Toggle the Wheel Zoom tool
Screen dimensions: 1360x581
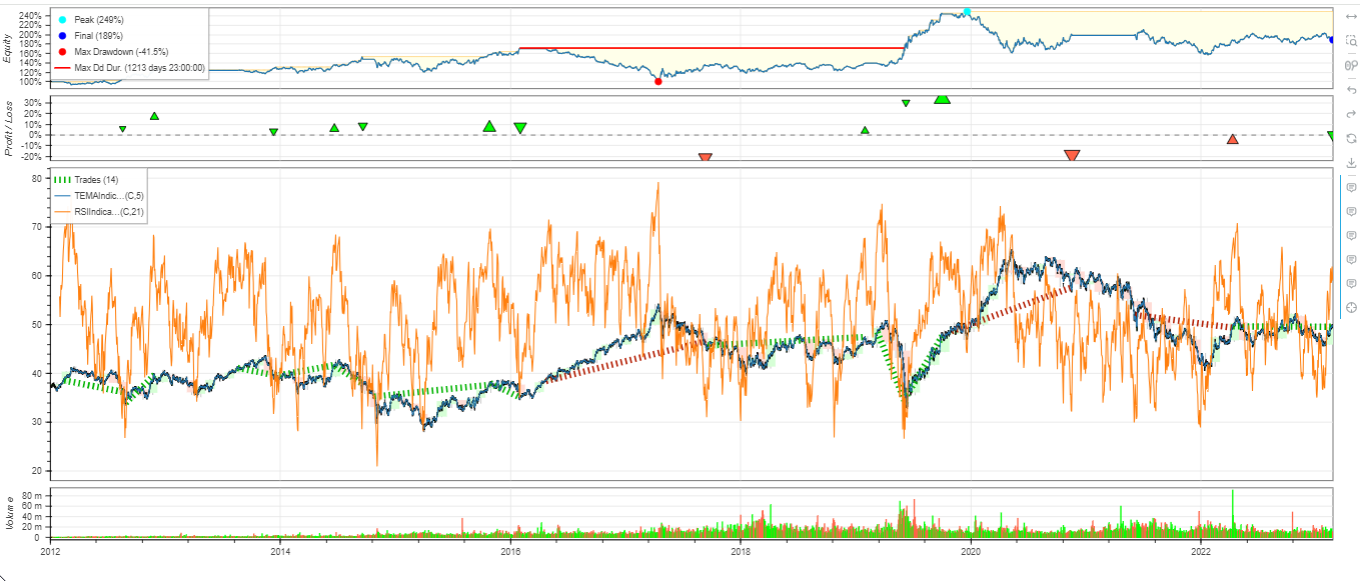click(x=1351, y=66)
